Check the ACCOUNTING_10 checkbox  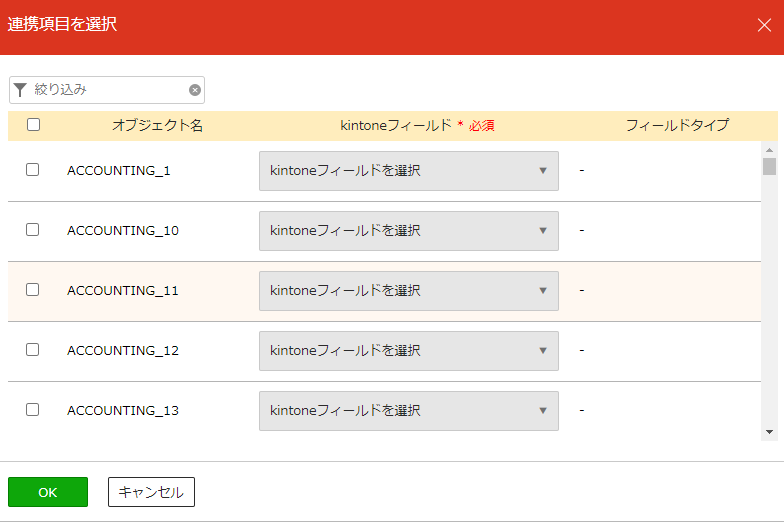point(32,230)
